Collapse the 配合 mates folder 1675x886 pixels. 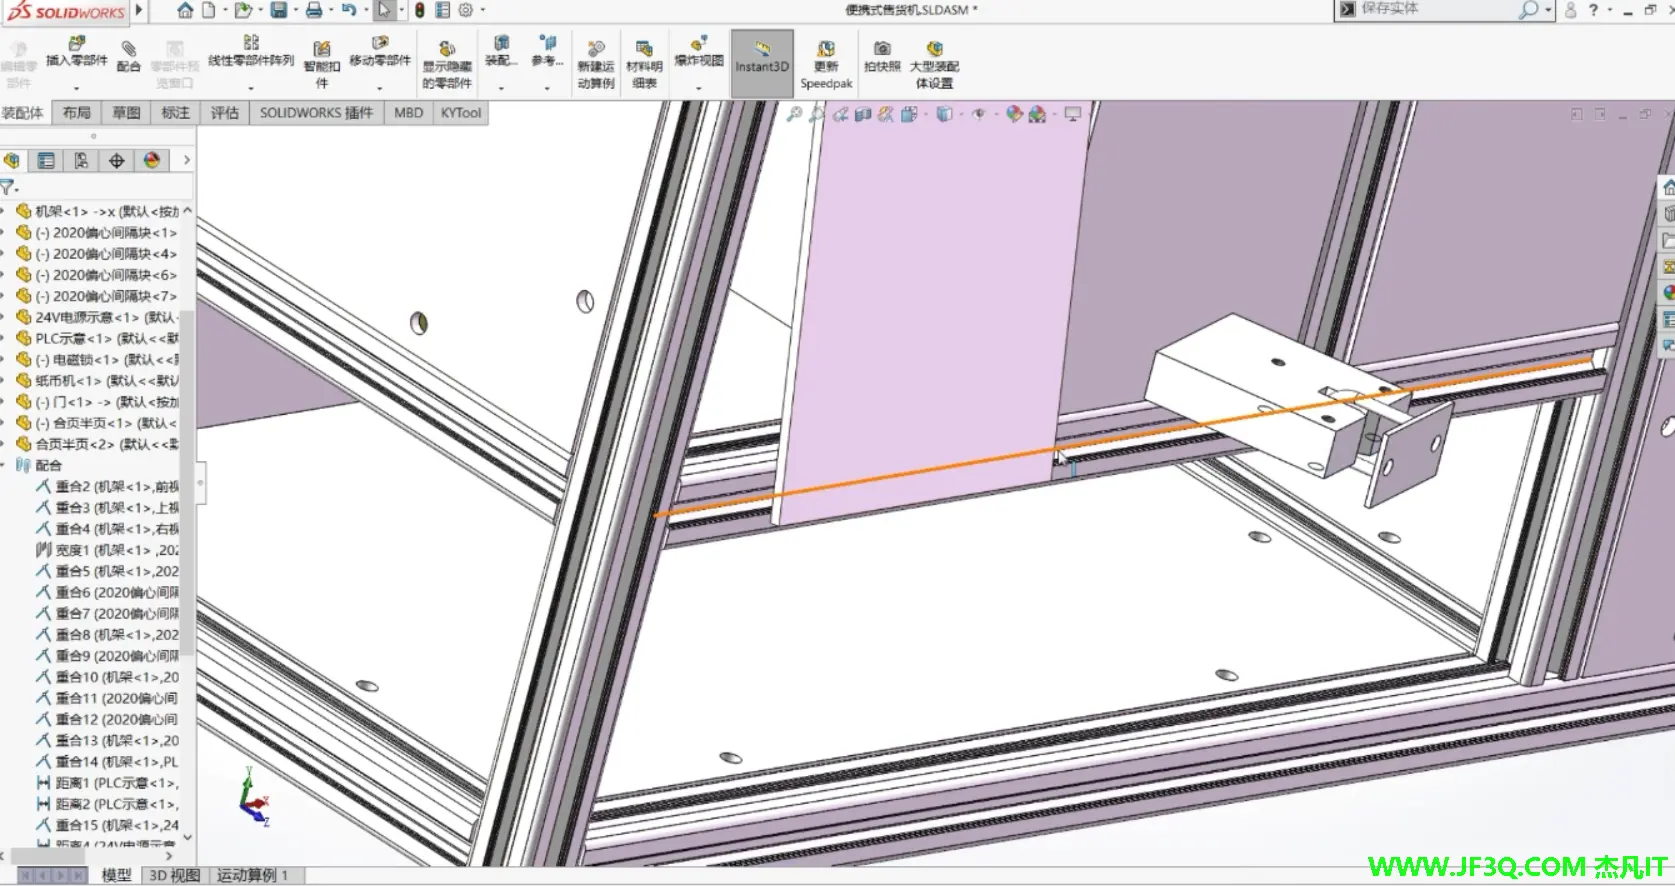[x=4, y=465]
